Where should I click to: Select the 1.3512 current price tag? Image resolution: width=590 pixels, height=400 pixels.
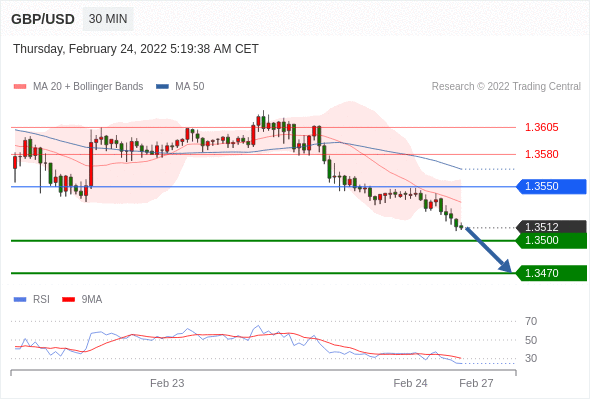[551, 227]
